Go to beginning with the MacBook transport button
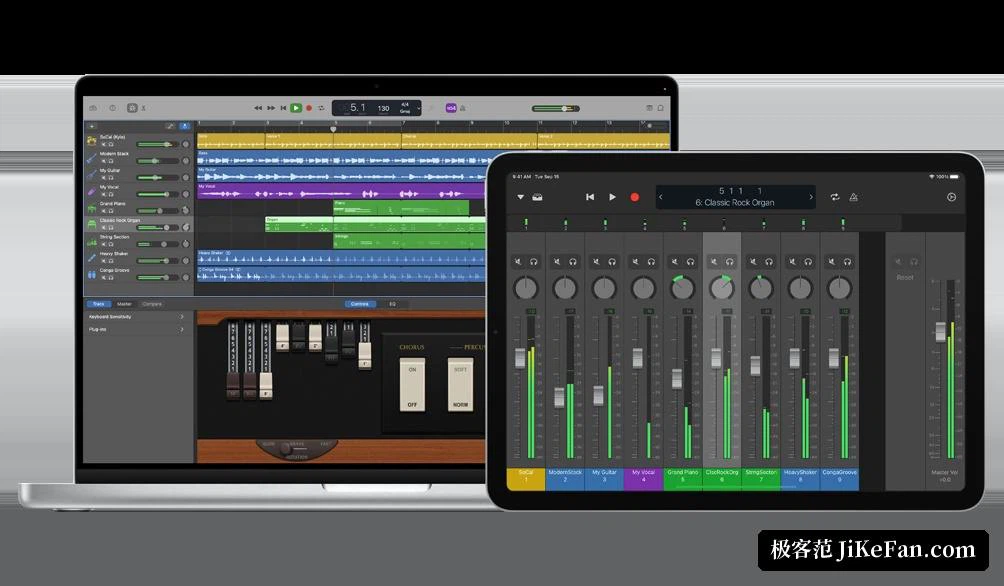Viewport: 1004px width, 586px height. click(x=283, y=108)
